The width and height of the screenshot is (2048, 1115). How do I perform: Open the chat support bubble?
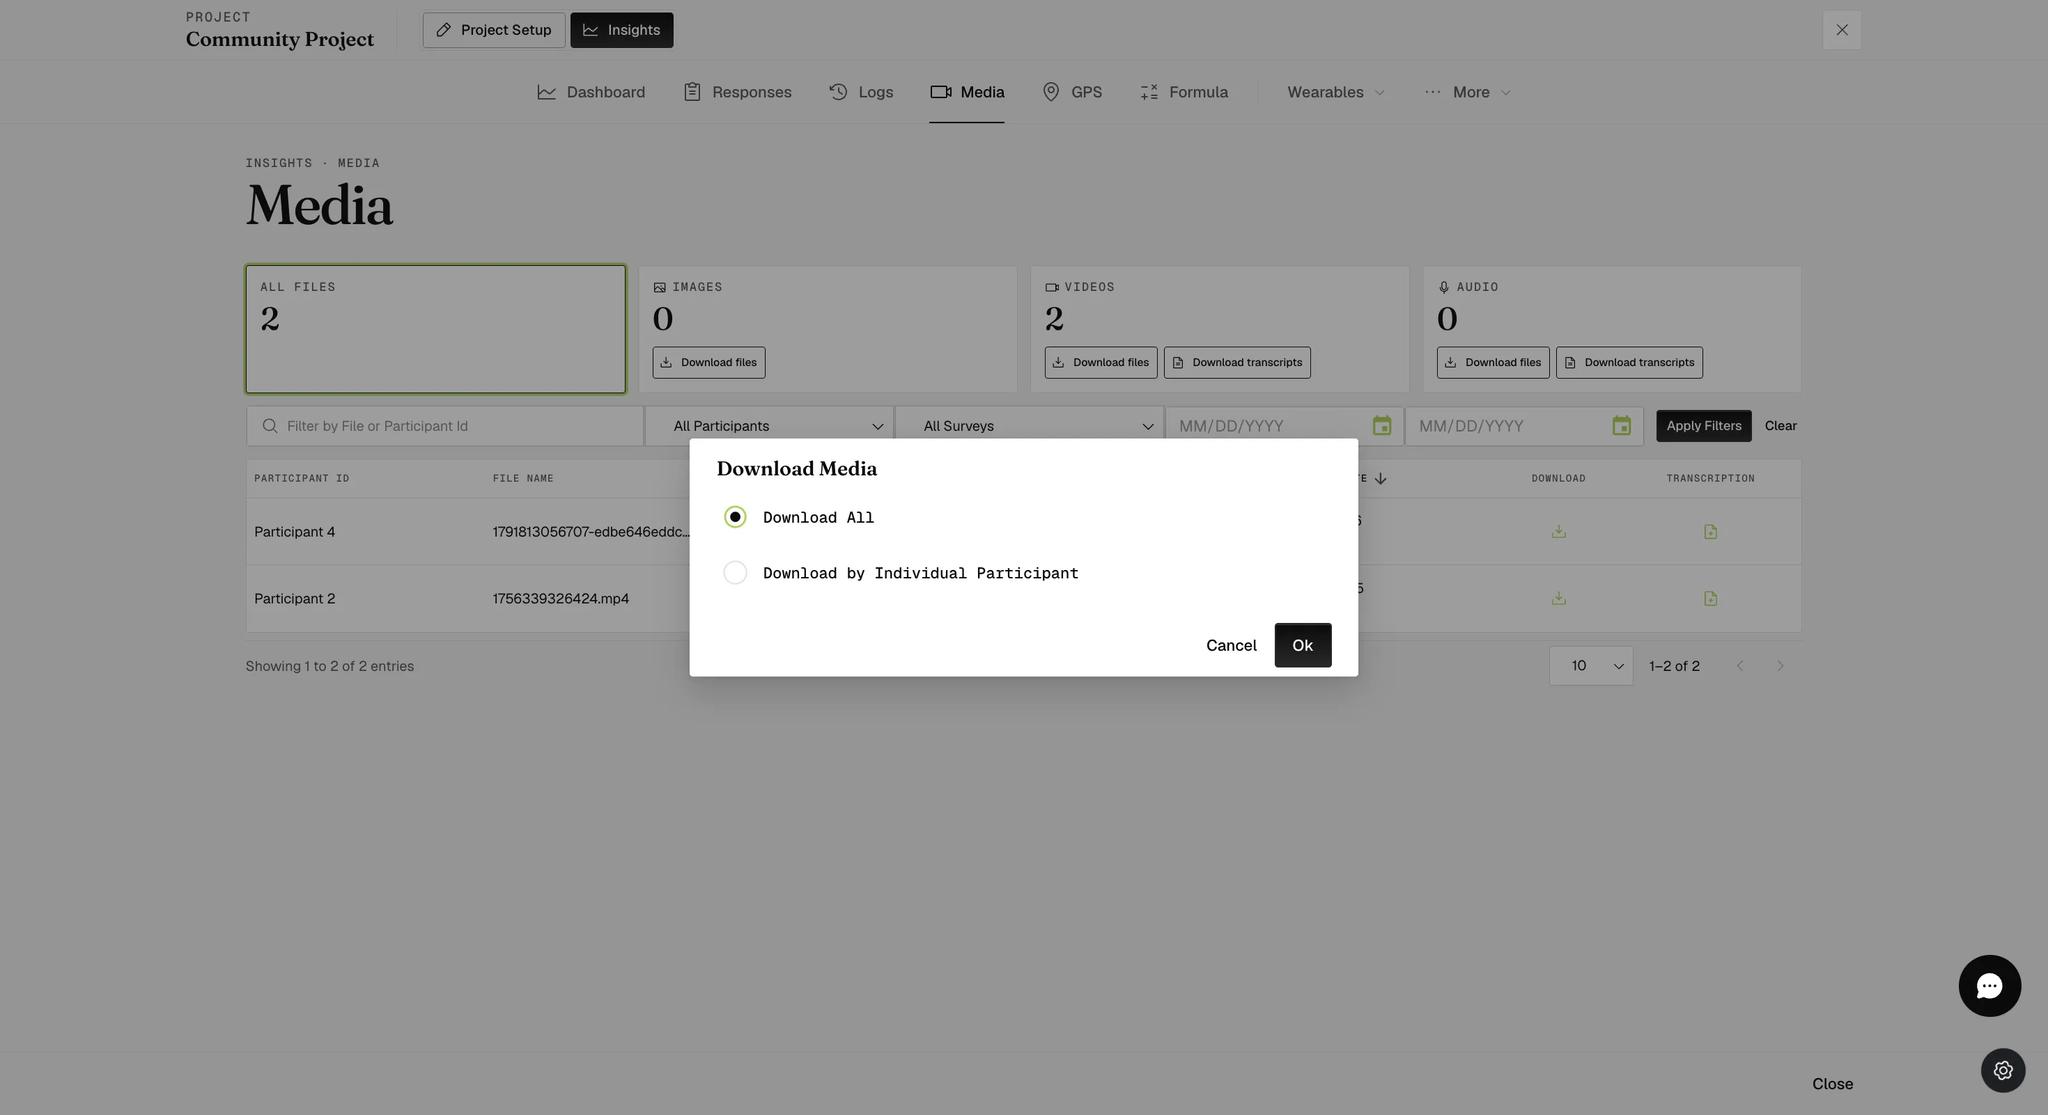[1989, 986]
